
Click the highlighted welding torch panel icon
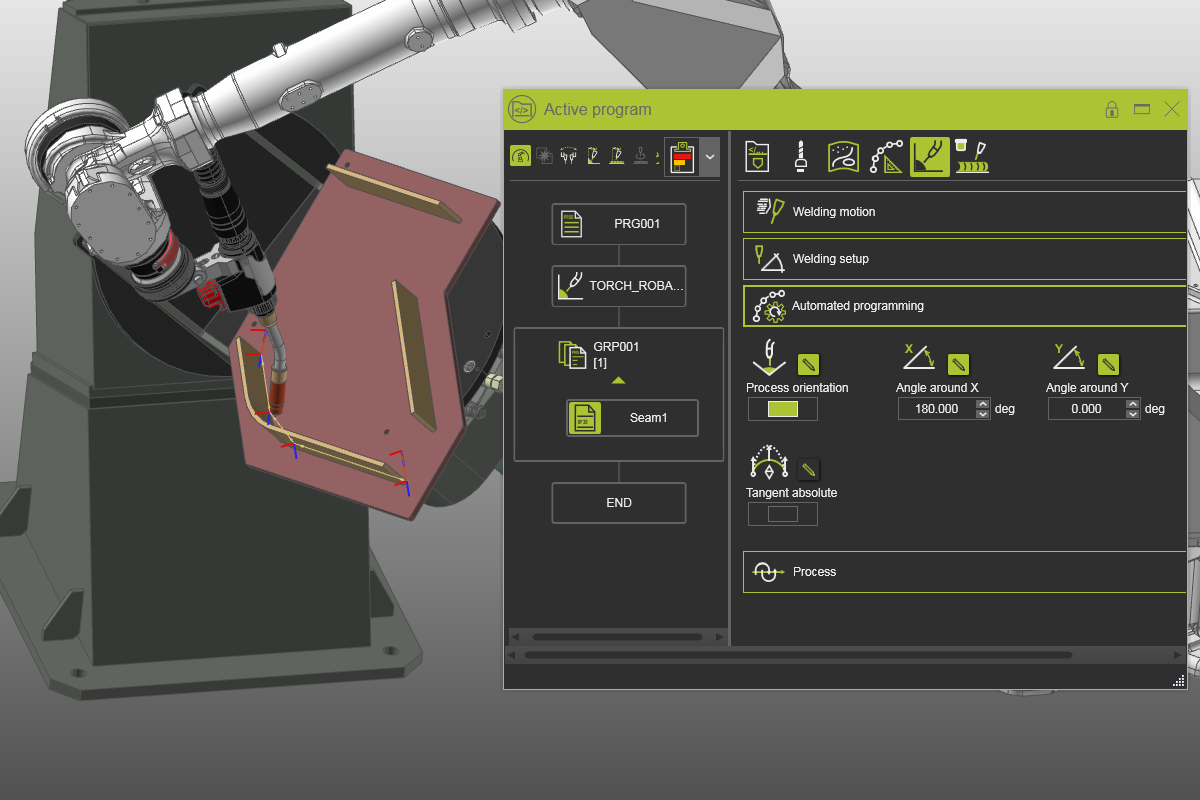pyautogui.click(x=929, y=156)
